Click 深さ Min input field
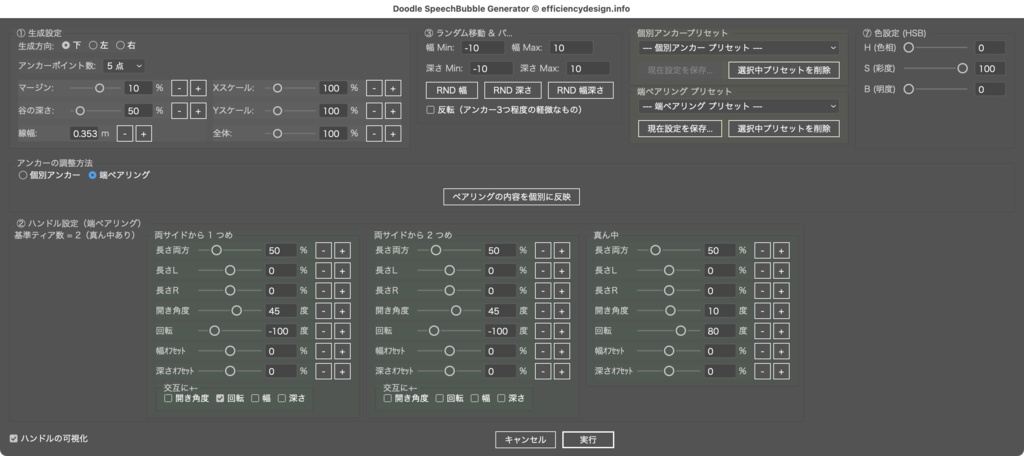This screenshot has width=1024, height=456. (491, 69)
